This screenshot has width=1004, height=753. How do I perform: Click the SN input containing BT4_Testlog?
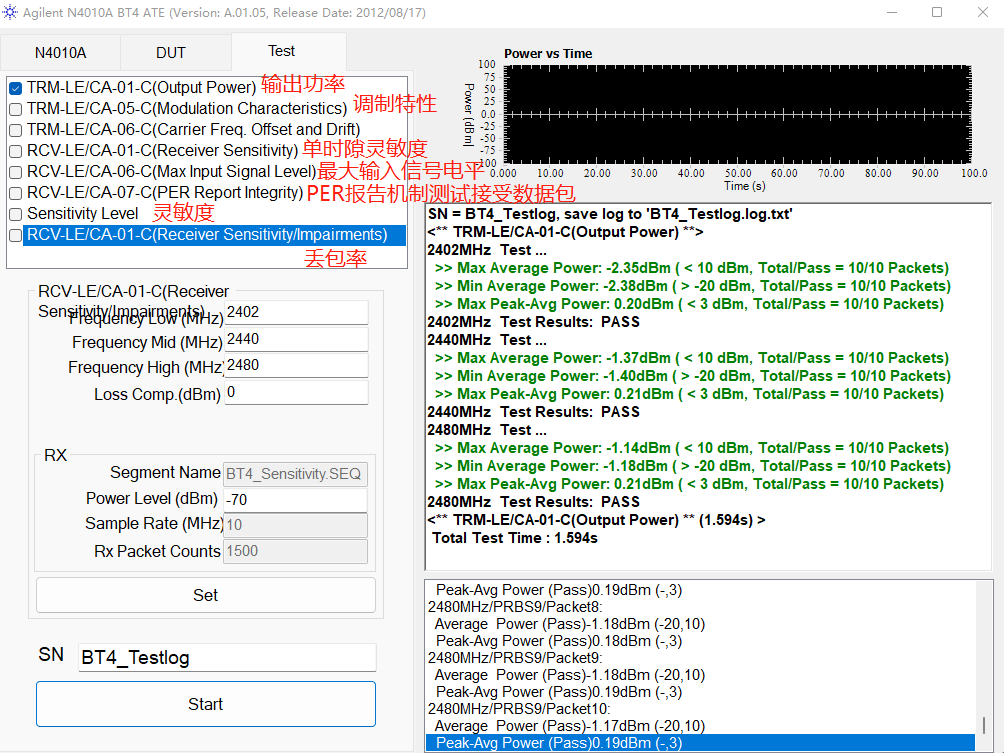point(227,658)
